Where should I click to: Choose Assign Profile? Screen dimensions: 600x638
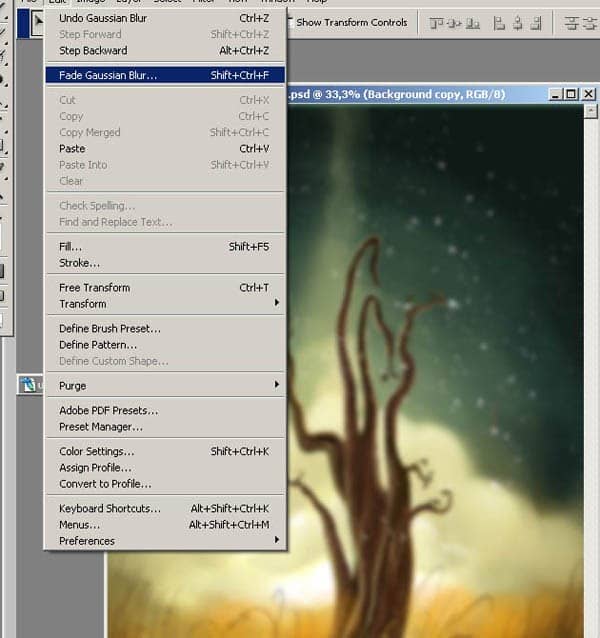click(x=165, y=468)
